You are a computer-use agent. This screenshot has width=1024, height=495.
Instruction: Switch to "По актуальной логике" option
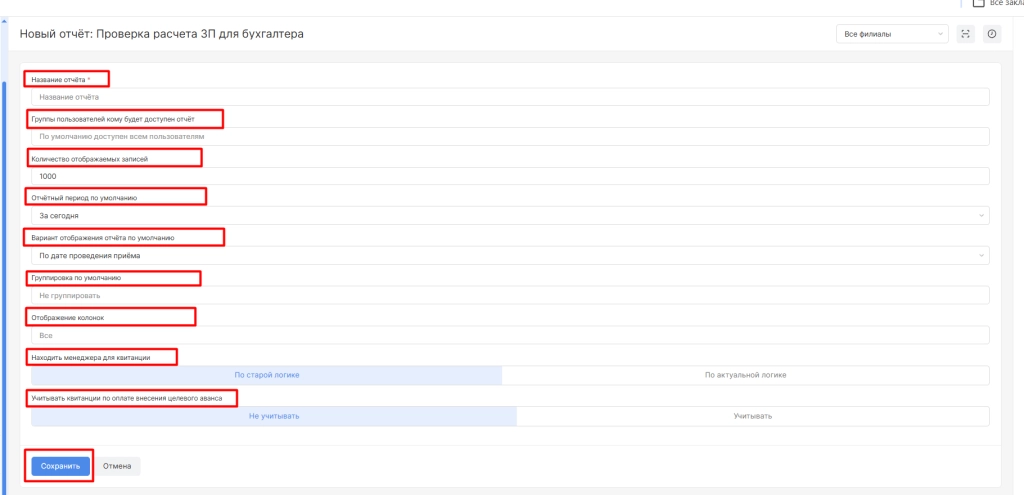(745, 375)
